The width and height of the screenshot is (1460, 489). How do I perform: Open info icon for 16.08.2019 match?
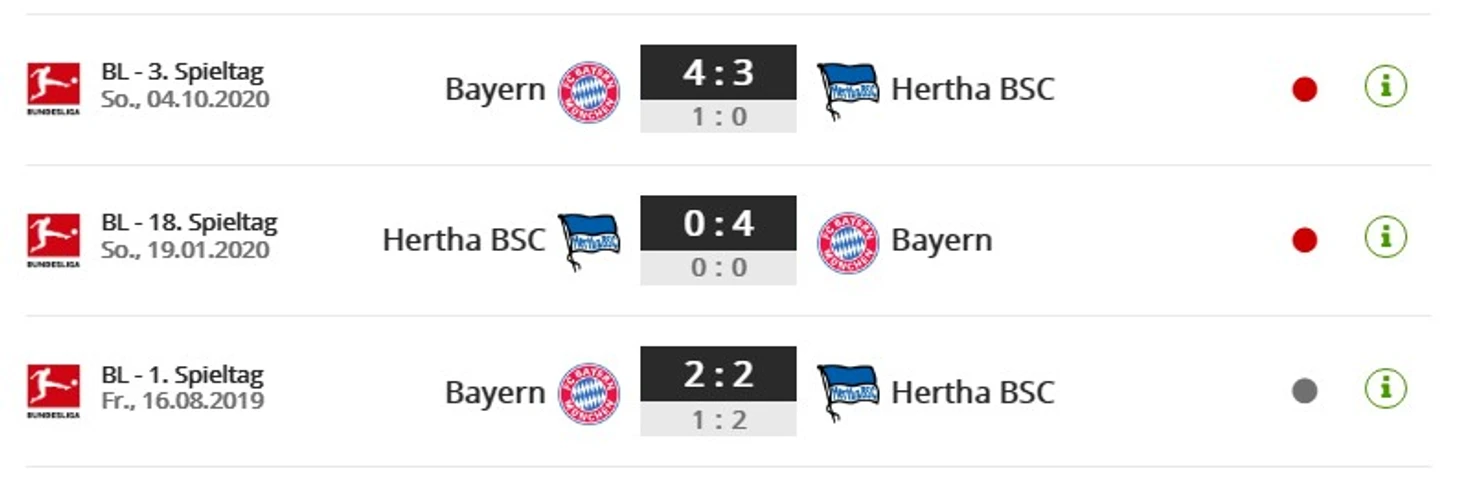point(1385,389)
